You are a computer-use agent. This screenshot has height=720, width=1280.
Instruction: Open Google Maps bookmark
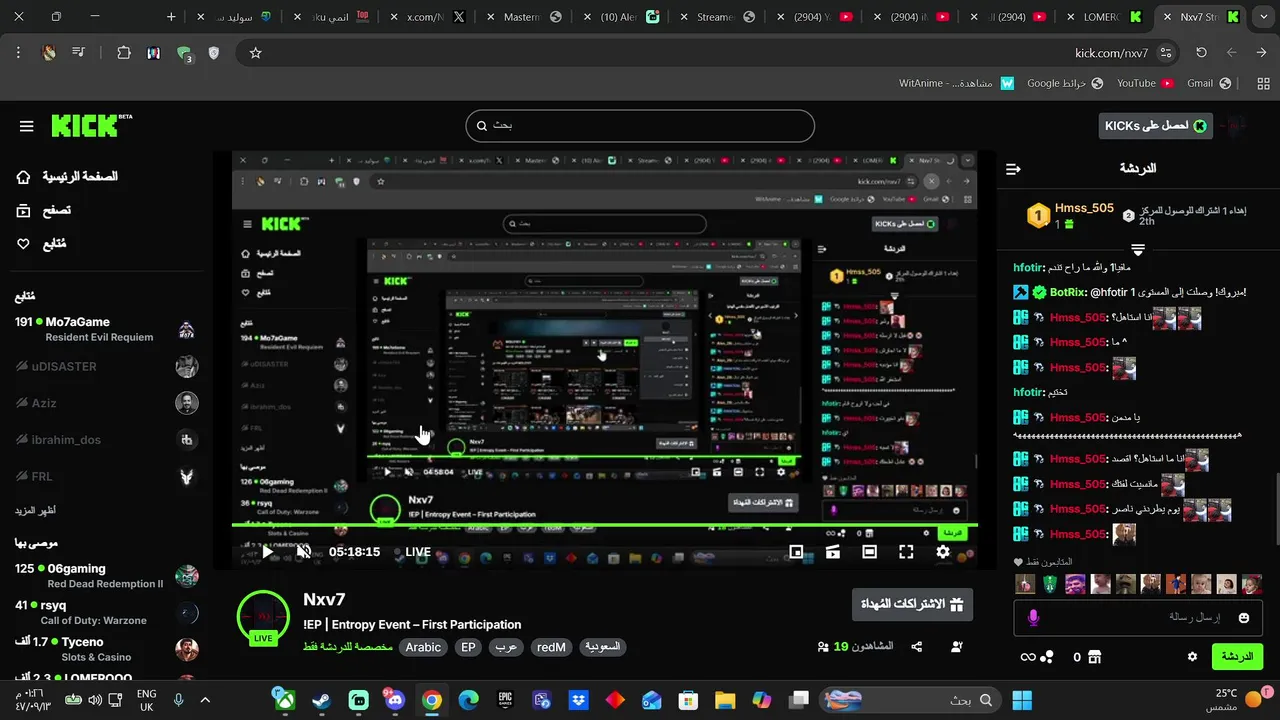[1065, 83]
